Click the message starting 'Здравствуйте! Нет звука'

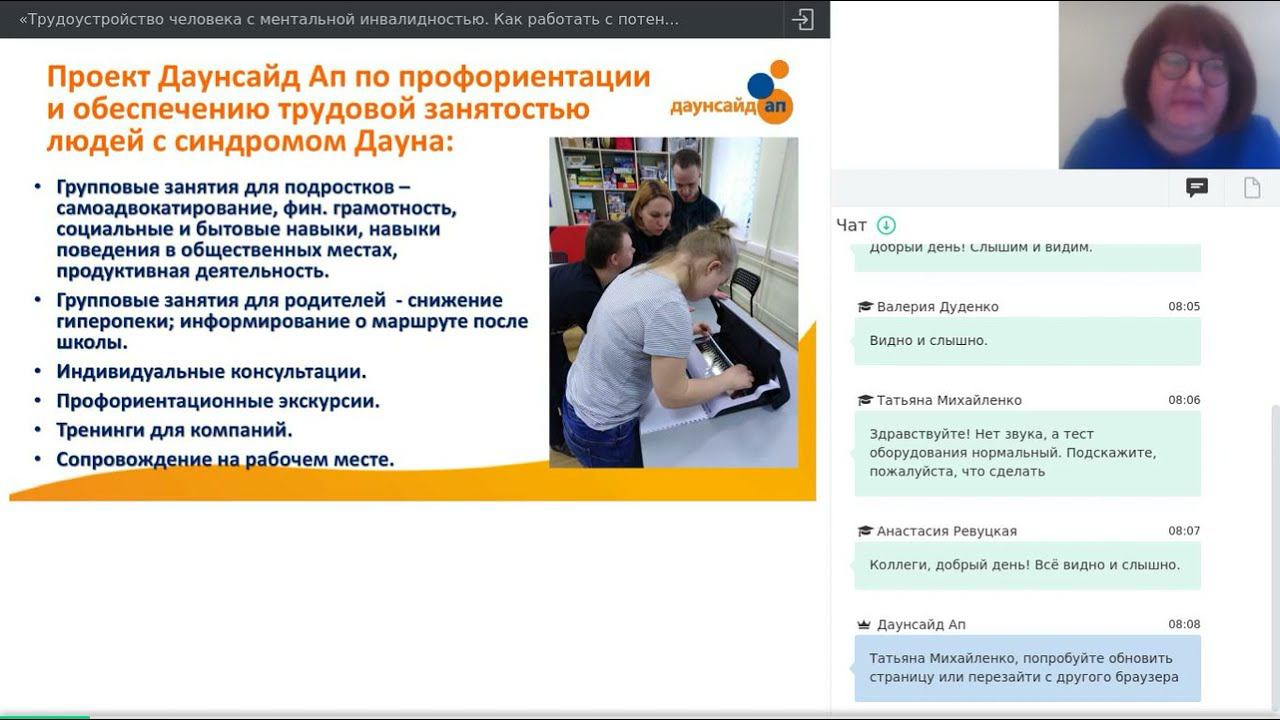coord(1027,453)
